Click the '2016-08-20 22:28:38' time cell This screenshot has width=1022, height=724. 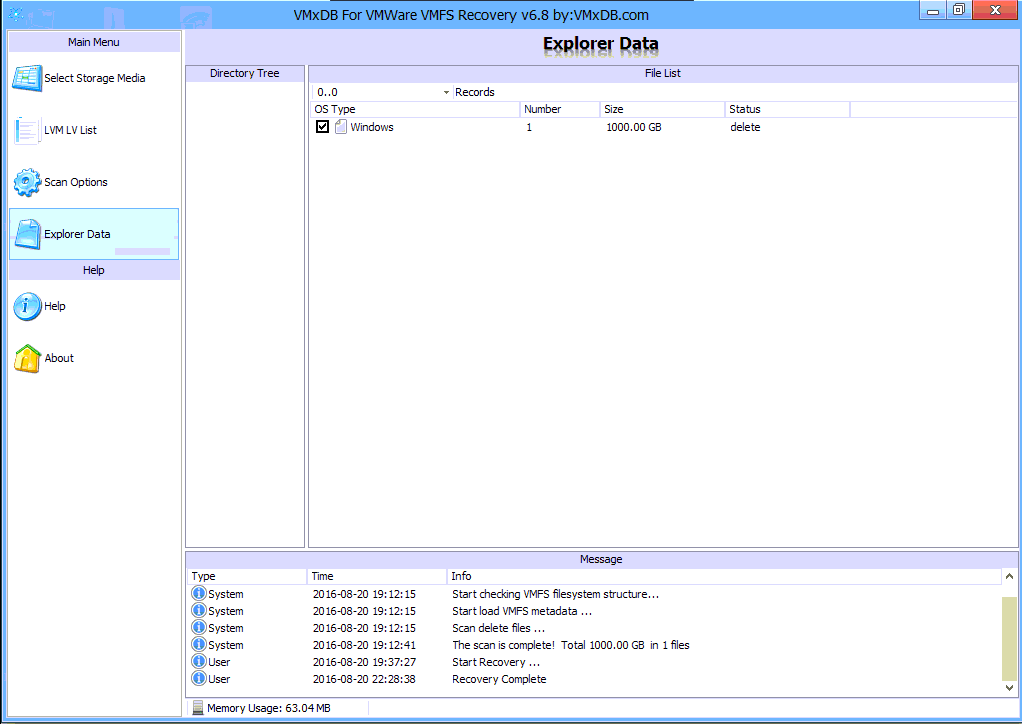click(x=364, y=678)
